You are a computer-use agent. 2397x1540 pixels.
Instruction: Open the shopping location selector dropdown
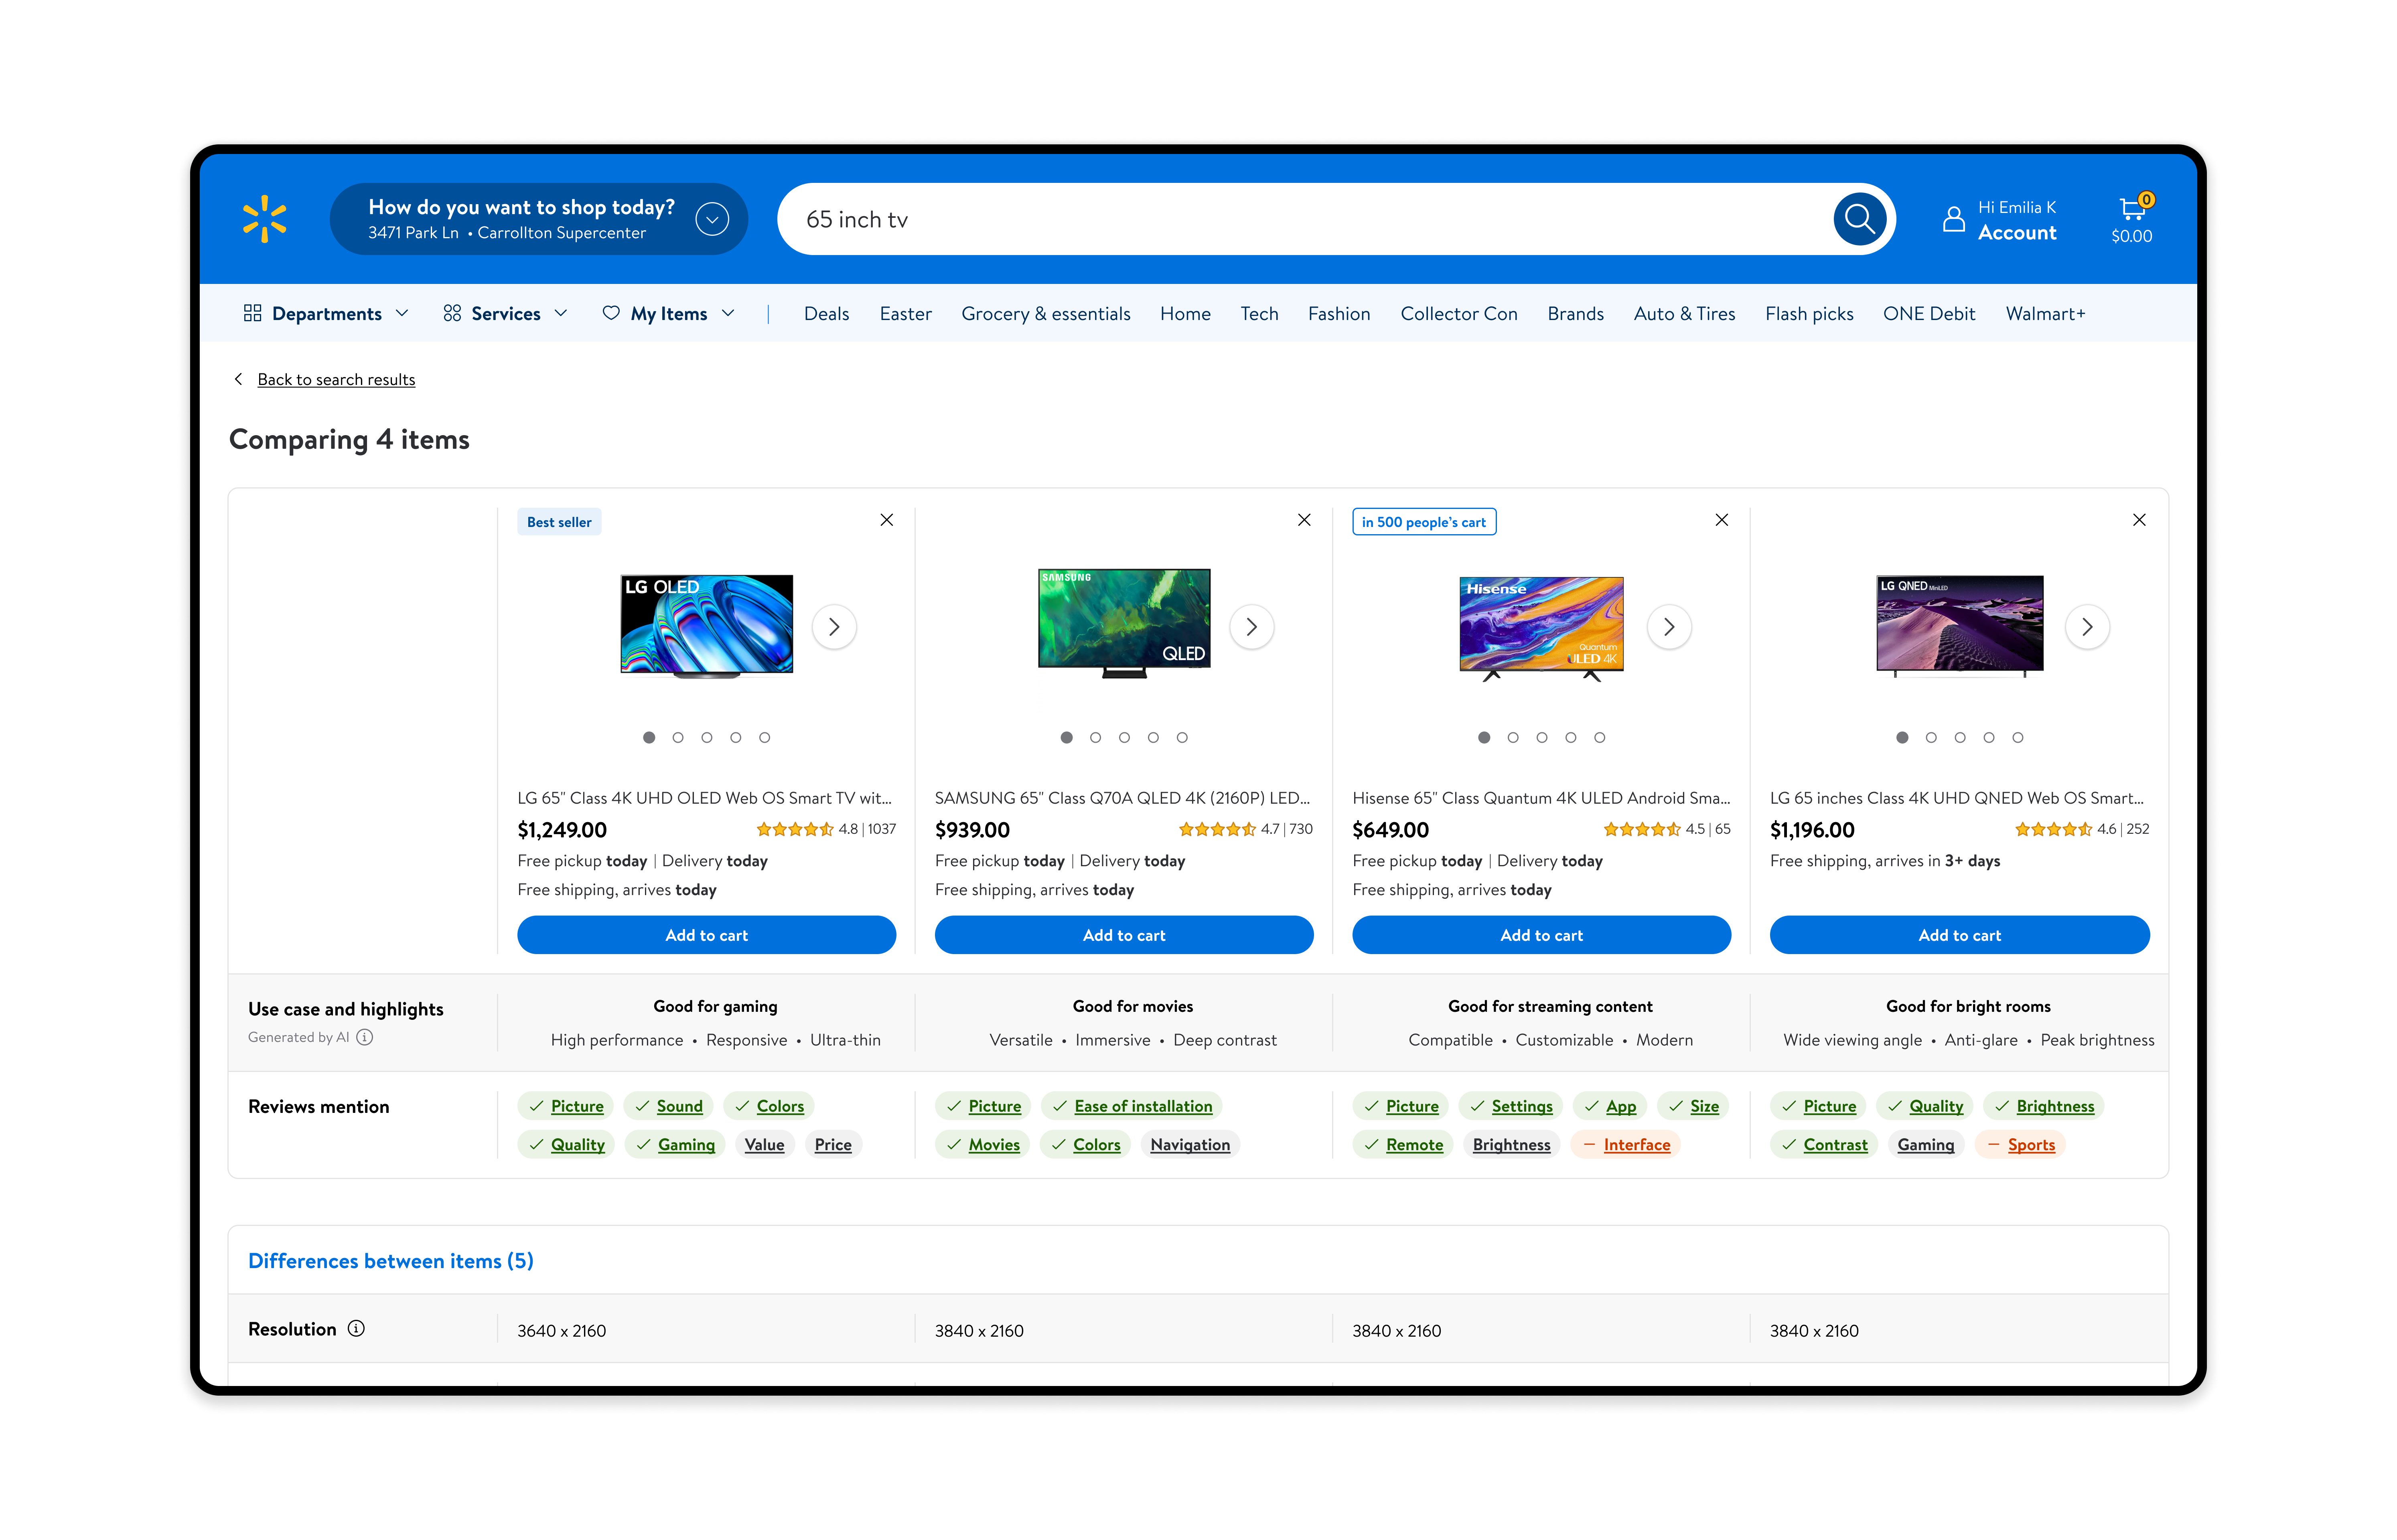click(x=712, y=219)
